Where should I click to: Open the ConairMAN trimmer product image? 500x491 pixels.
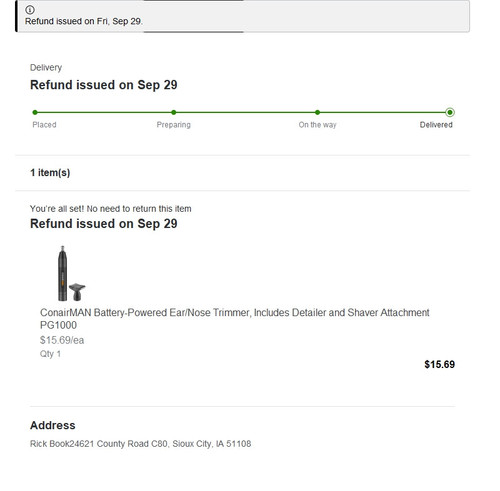click(x=71, y=273)
